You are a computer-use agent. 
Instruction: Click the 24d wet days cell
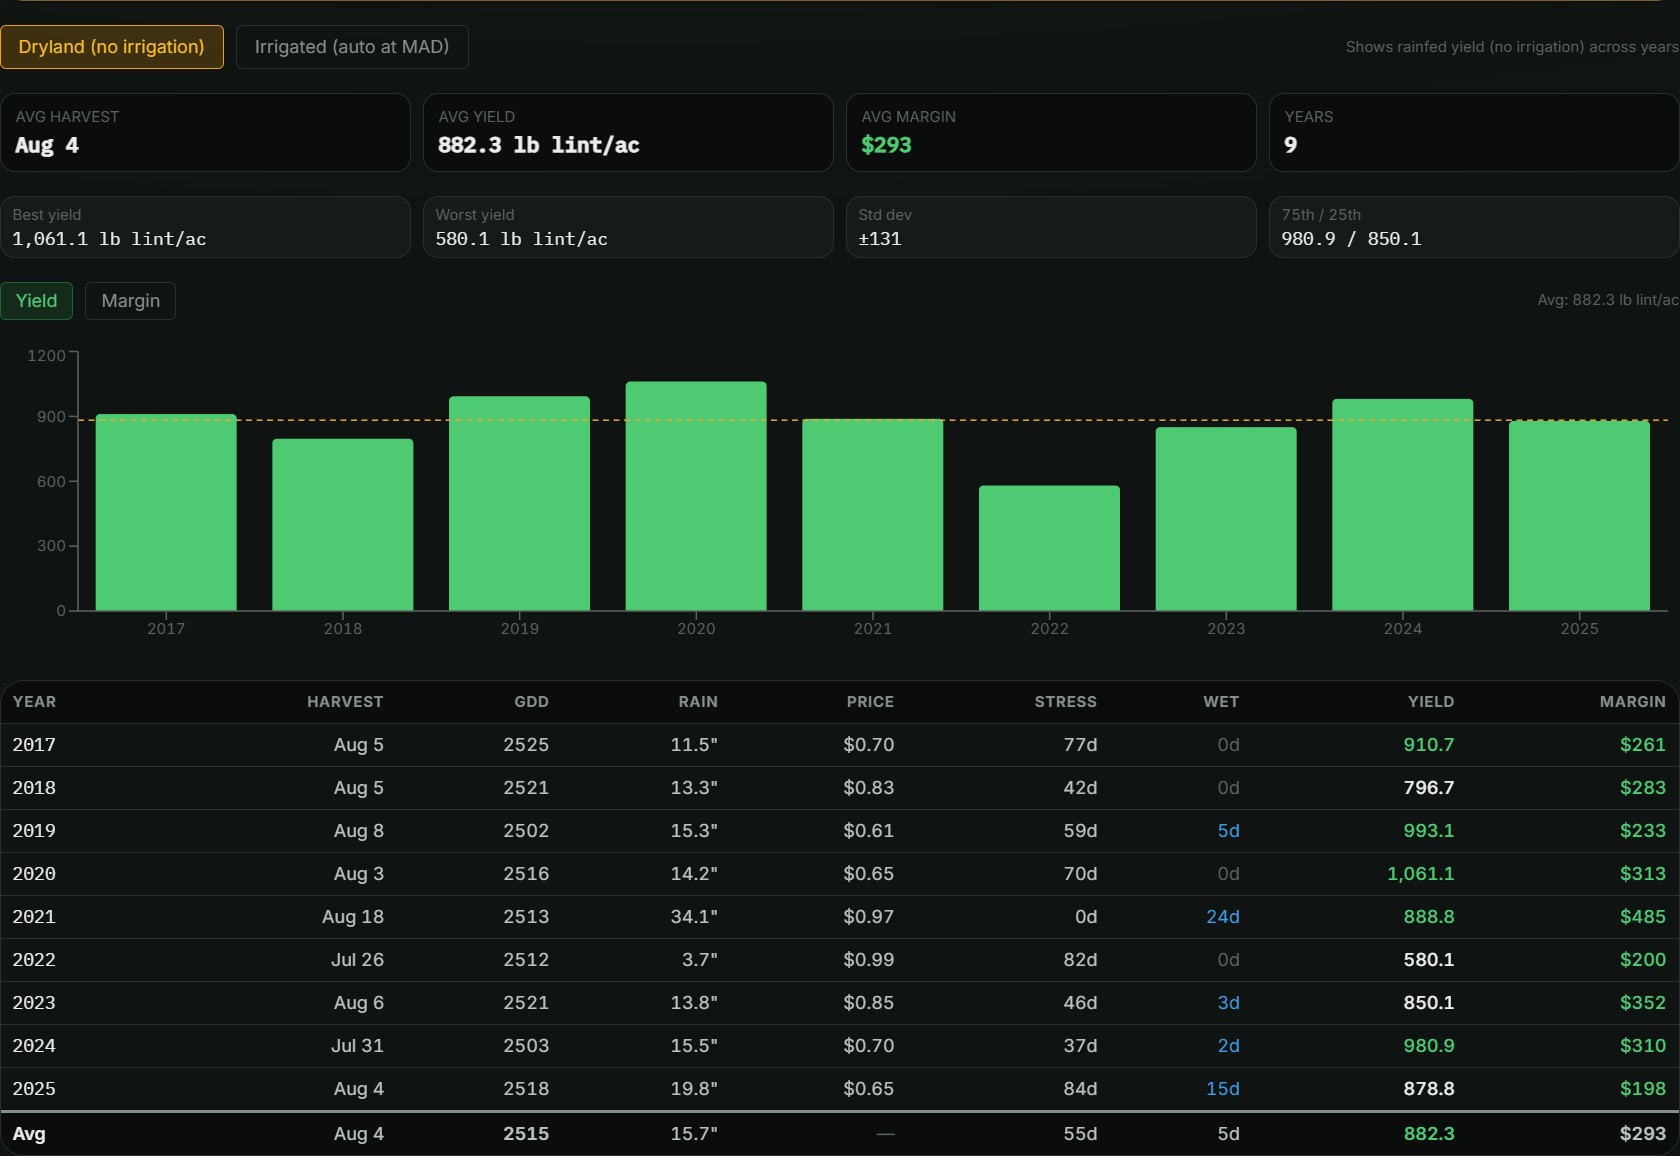tap(1223, 917)
